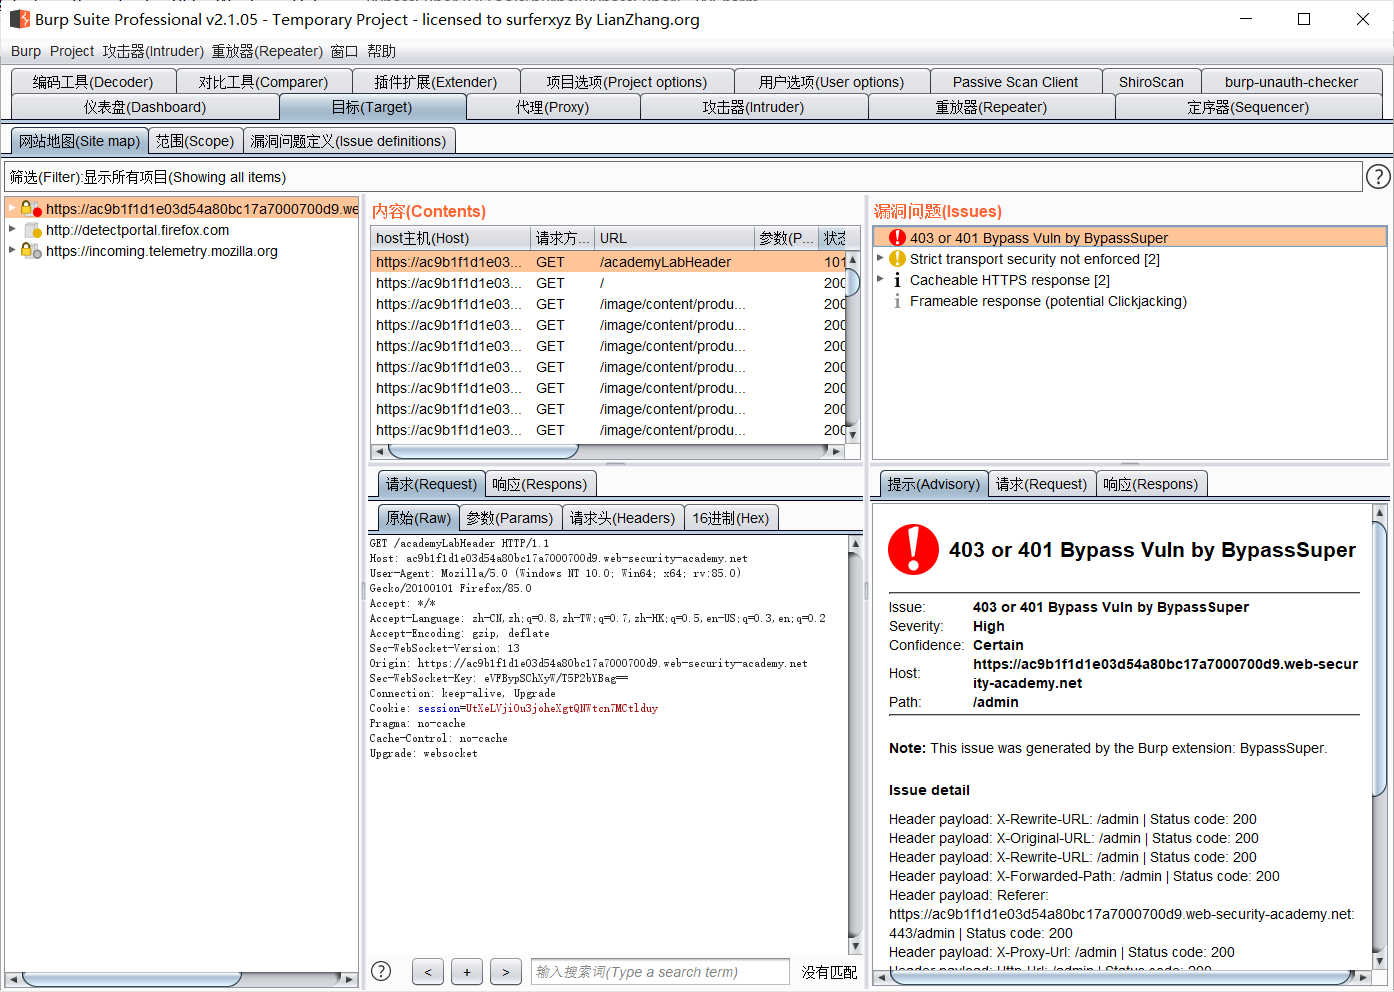Screen dimensions: 1394x992
Task: Switch to 插件扩展(Extender) tab
Action: click(x=436, y=82)
